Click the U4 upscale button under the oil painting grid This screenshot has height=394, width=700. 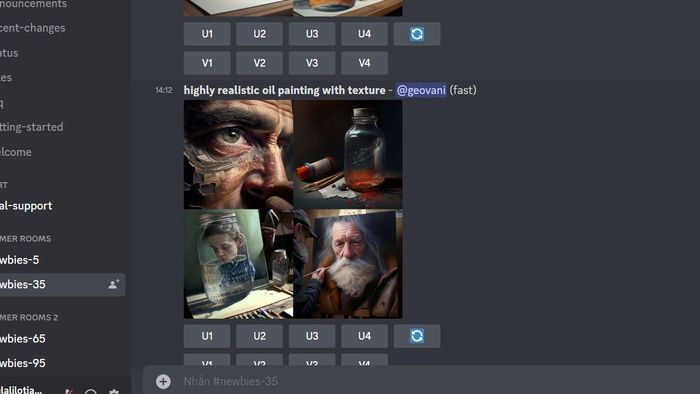[364, 336]
